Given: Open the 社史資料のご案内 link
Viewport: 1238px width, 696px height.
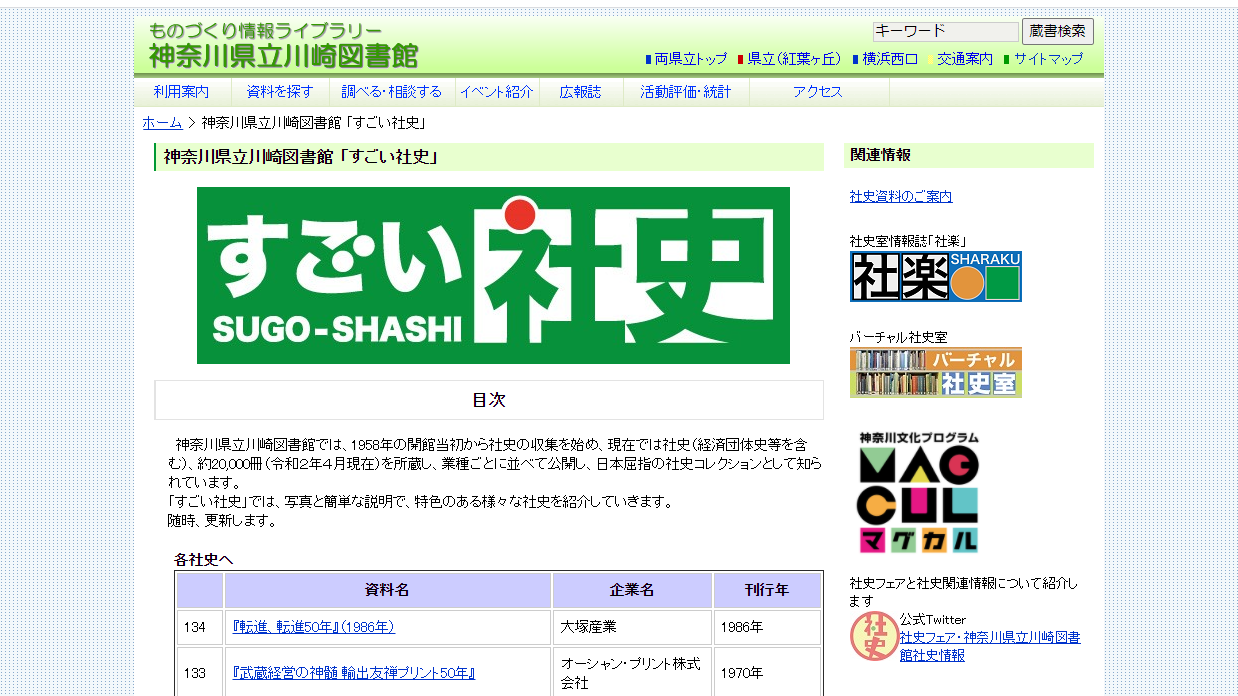Looking at the screenshot, I should [x=901, y=197].
